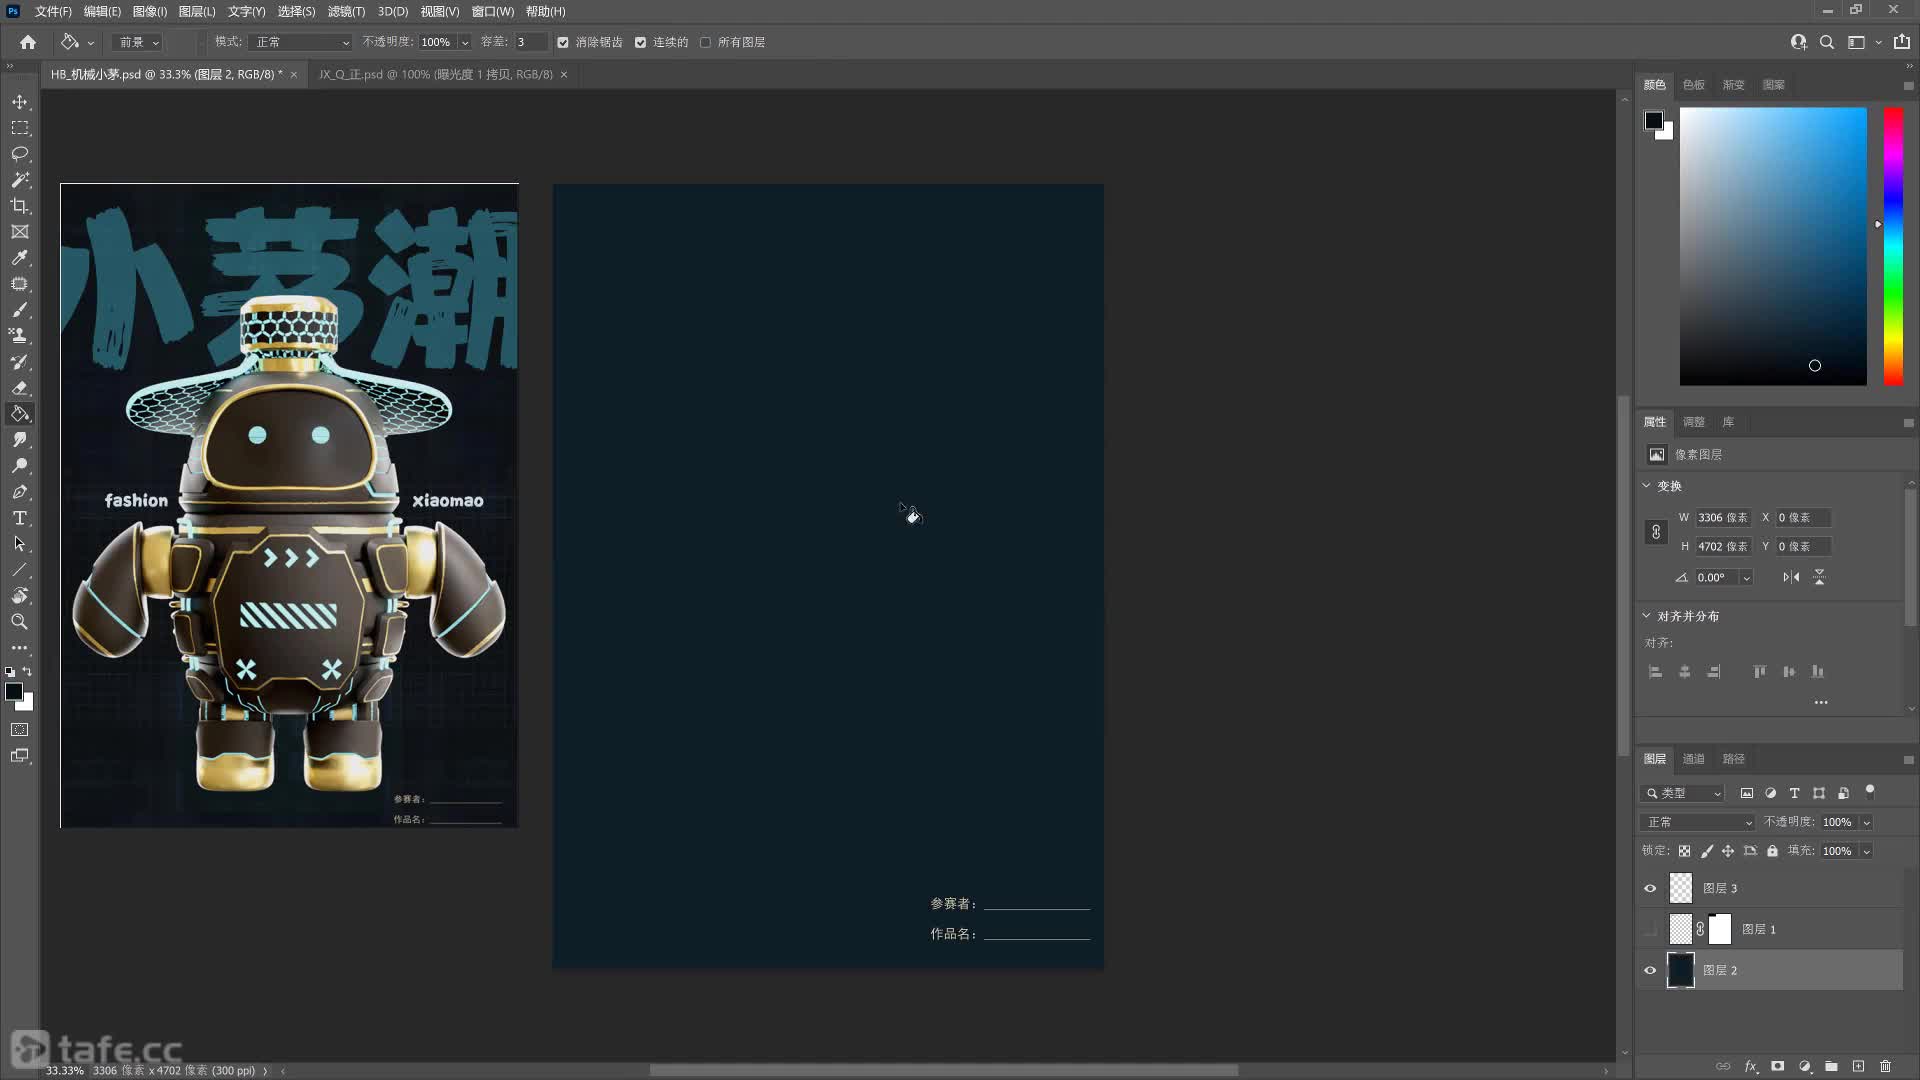The height and width of the screenshot is (1080, 1920).
Task: Select the Lasso tool
Action: click(20, 154)
